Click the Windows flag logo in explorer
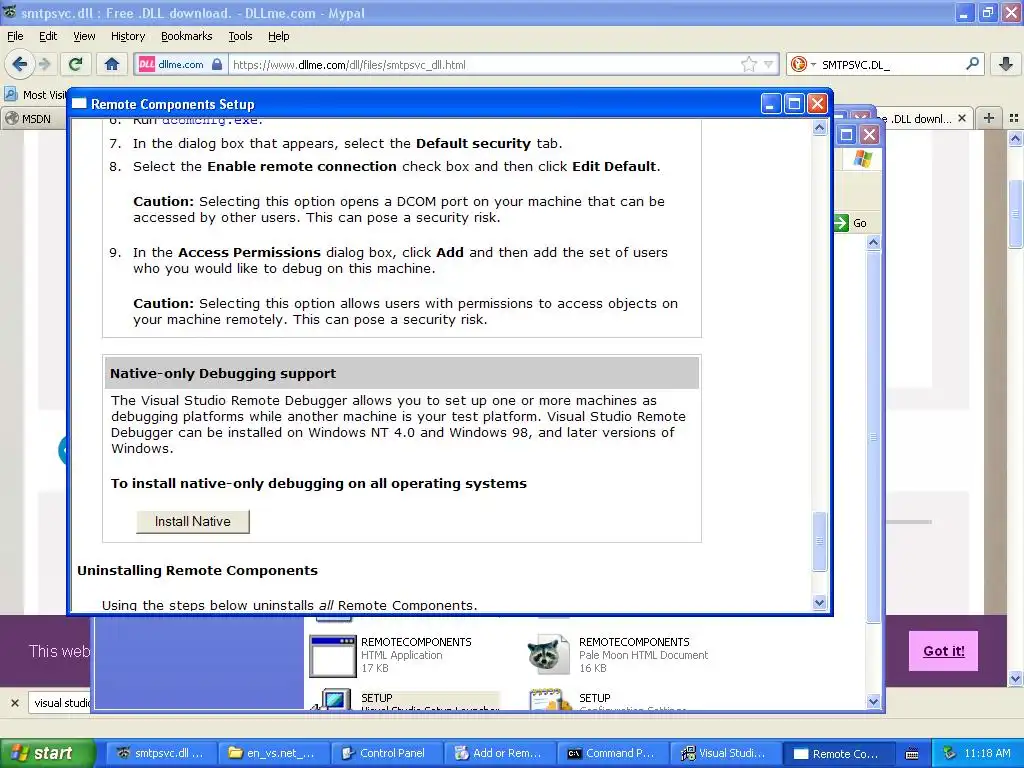This screenshot has height=768, width=1024. click(862, 159)
